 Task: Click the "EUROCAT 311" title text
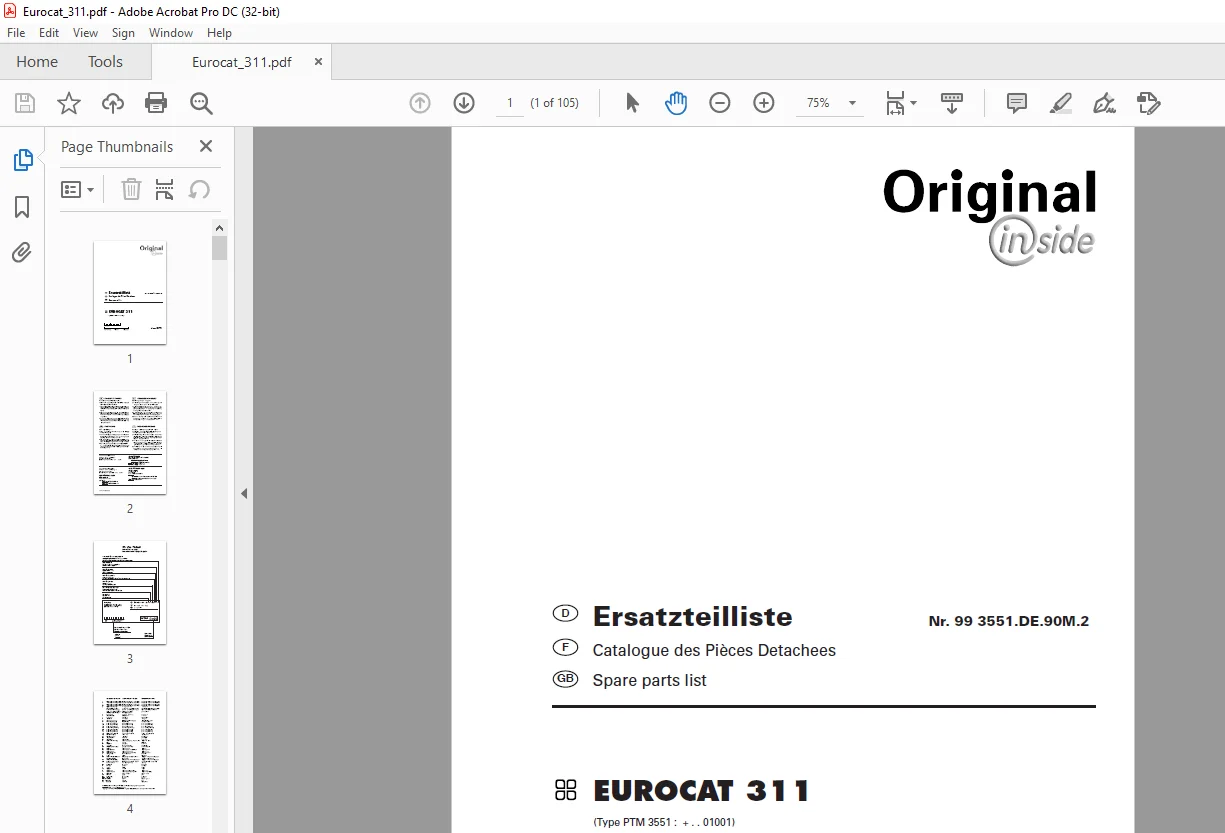coord(701,791)
